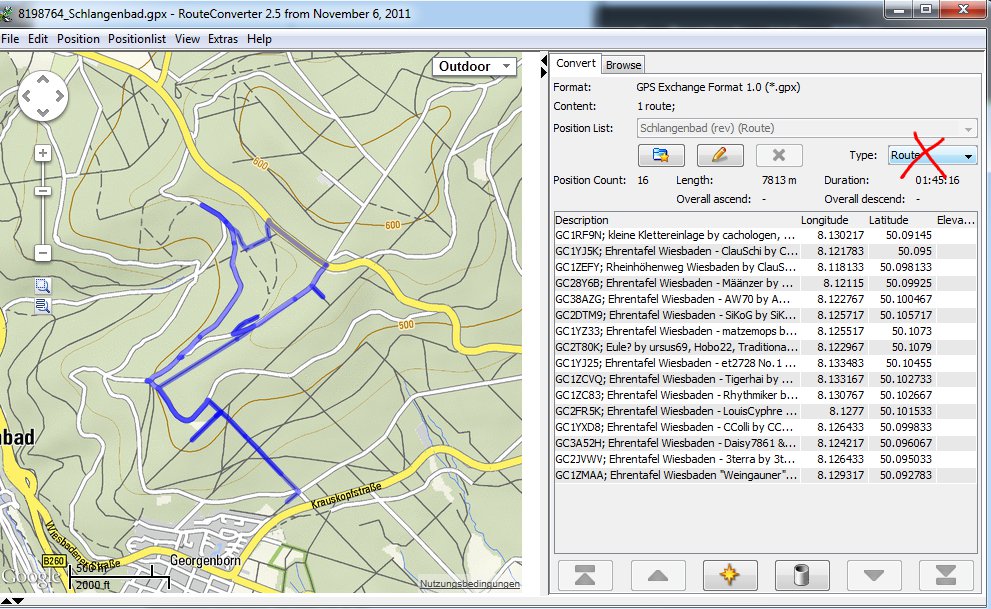Sort by the Longitude column header
This screenshot has height=609, width=991.
(x=834, y=220)
